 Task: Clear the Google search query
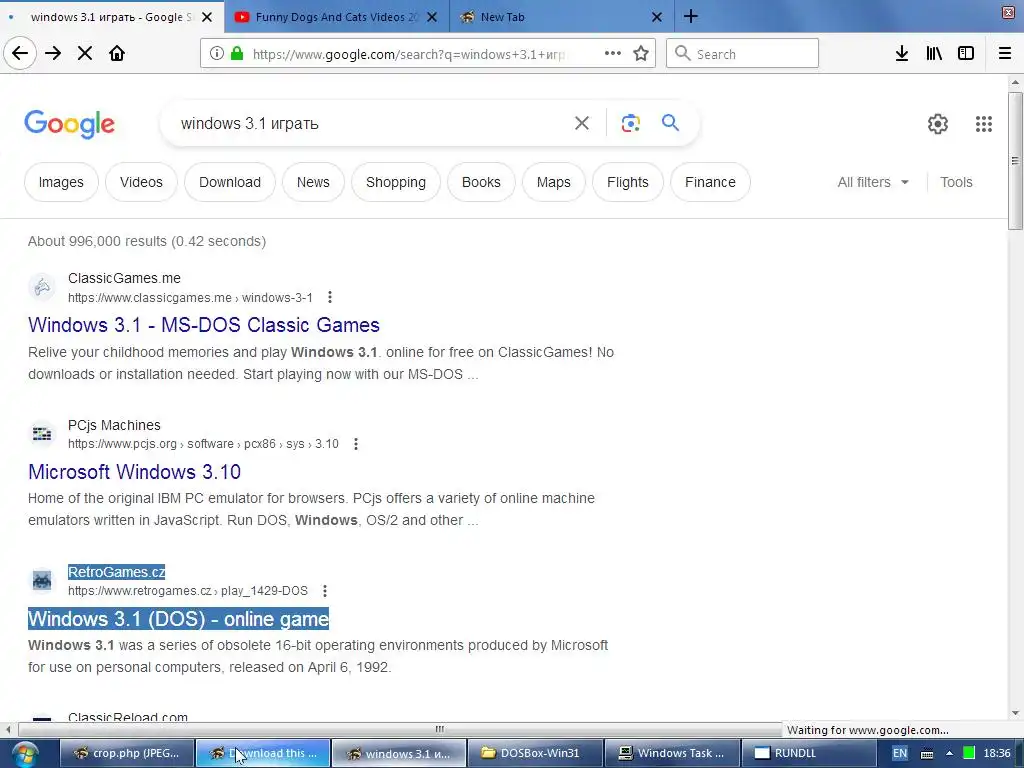582,123
